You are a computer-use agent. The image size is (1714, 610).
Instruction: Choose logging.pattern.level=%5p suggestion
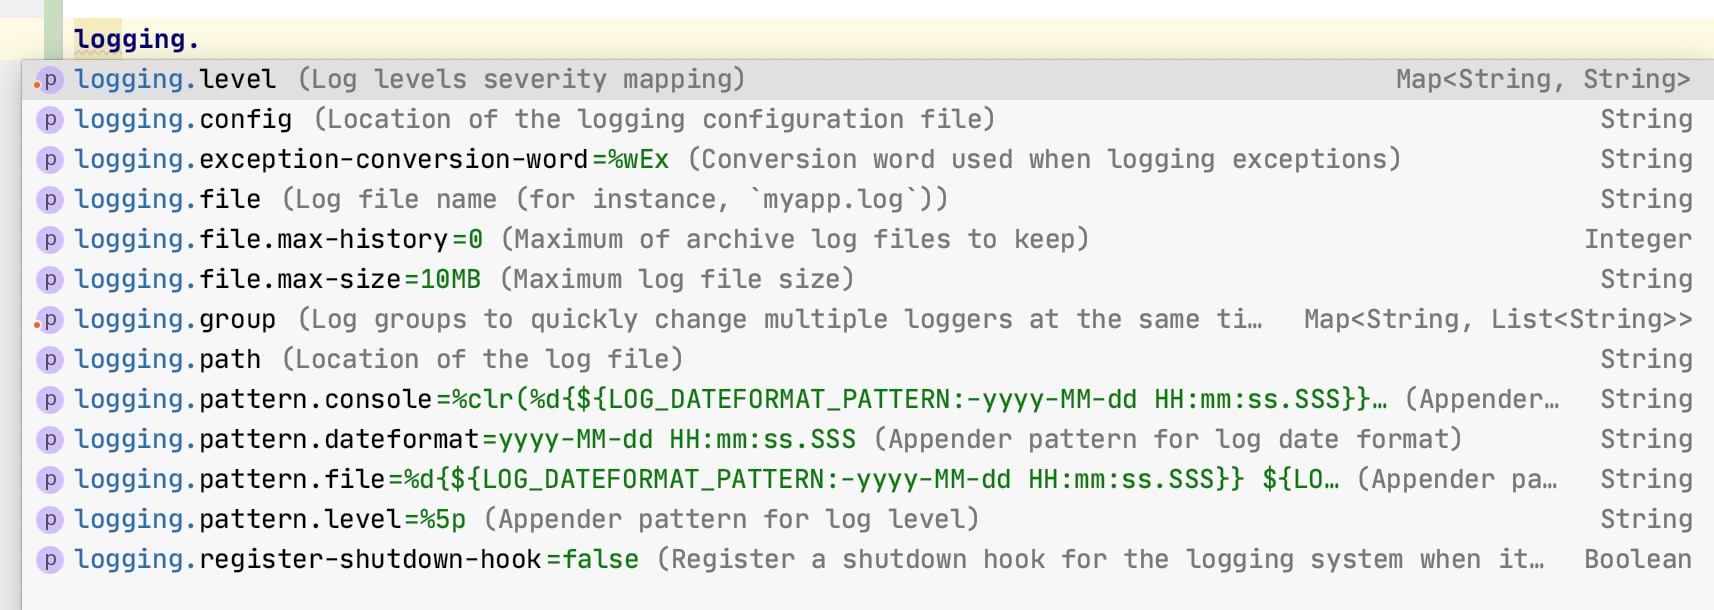pyautogui.click(x=867, y=519)
